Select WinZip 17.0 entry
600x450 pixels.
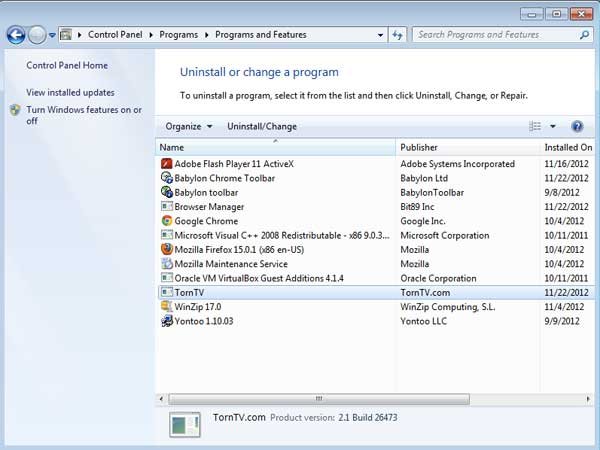(198, 307)
